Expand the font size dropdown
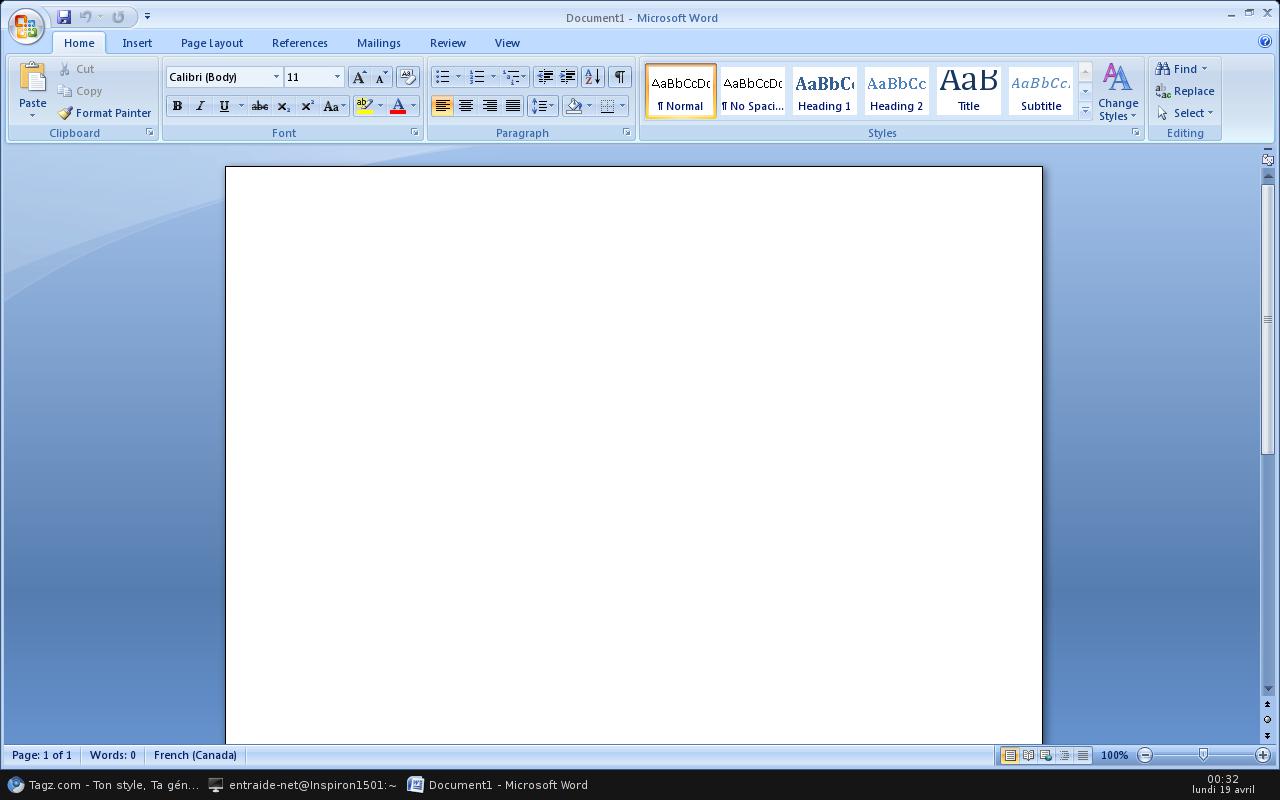 pyautogui.click(x=337, y=77)
